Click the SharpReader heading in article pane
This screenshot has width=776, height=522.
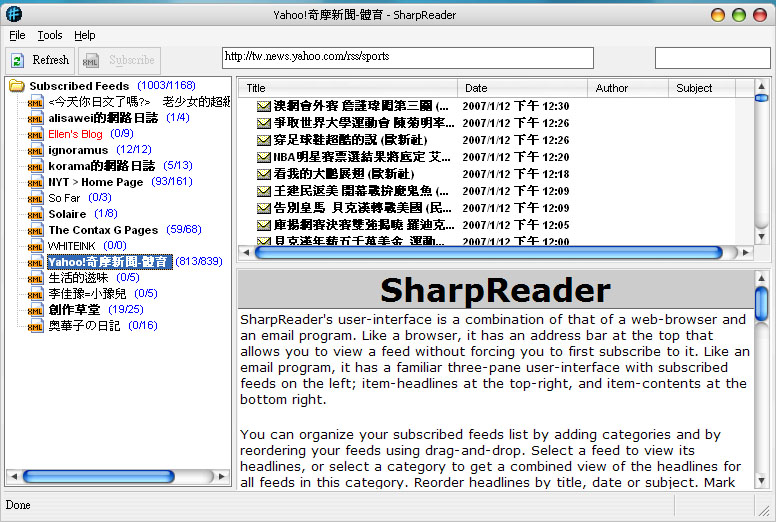click(x=495, y=290)
